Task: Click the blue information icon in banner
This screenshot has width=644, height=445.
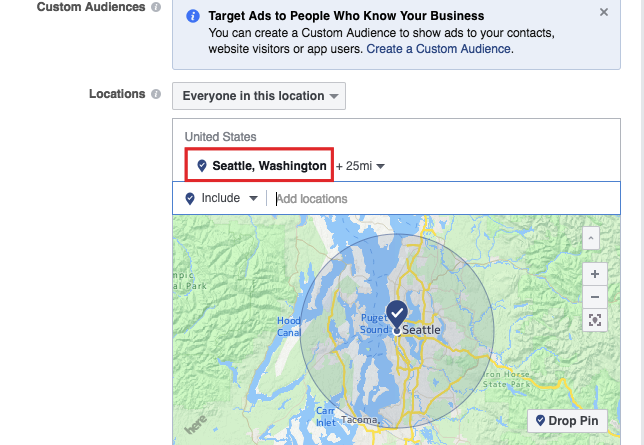Action: pos(193,16)
